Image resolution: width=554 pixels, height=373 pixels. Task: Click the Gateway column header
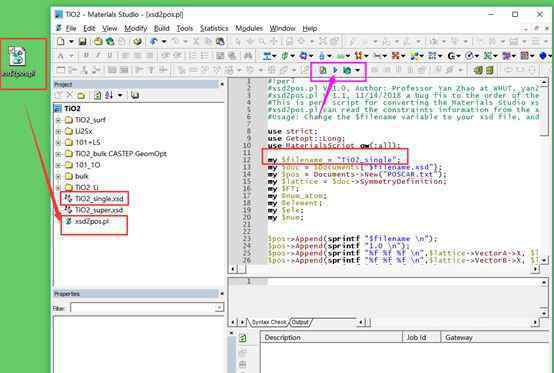click(x=496, y=337)
